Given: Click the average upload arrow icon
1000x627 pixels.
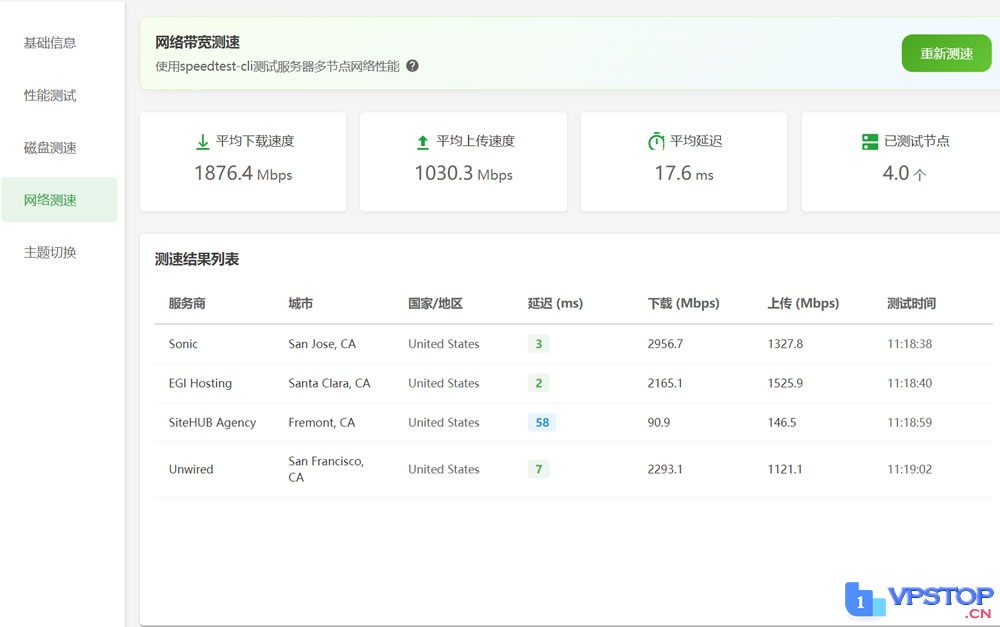Looking at the screenshot, I should coord(423,142).
